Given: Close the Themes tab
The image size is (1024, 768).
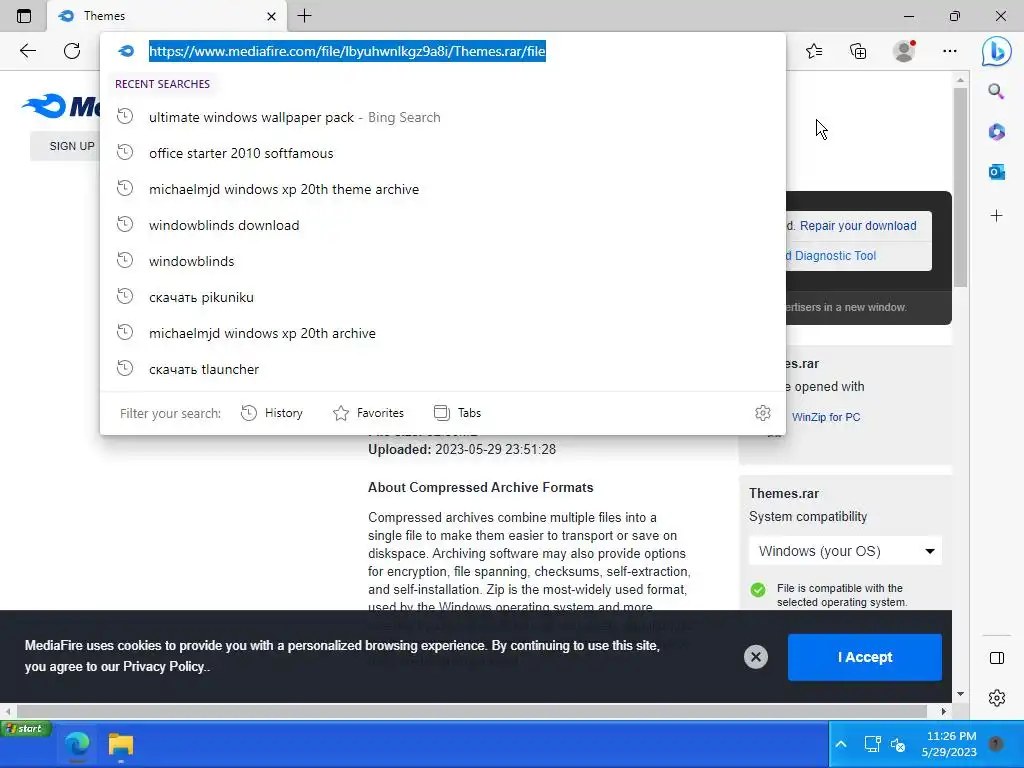Looking at the screenshot, I should (x=272, y=16).
